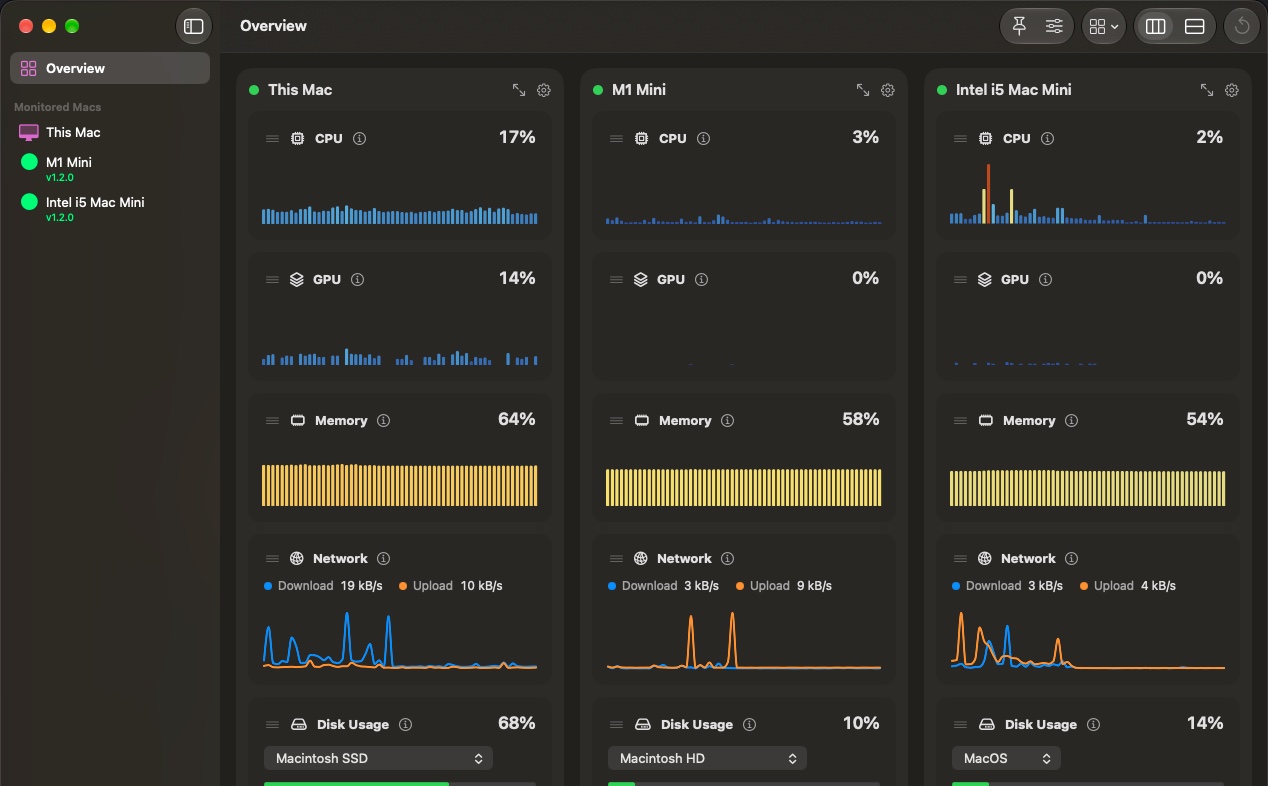Screen dimensions: 1268x786
Task: Click the GPU layers icon on M1 Mini
Action: point(641,280)
